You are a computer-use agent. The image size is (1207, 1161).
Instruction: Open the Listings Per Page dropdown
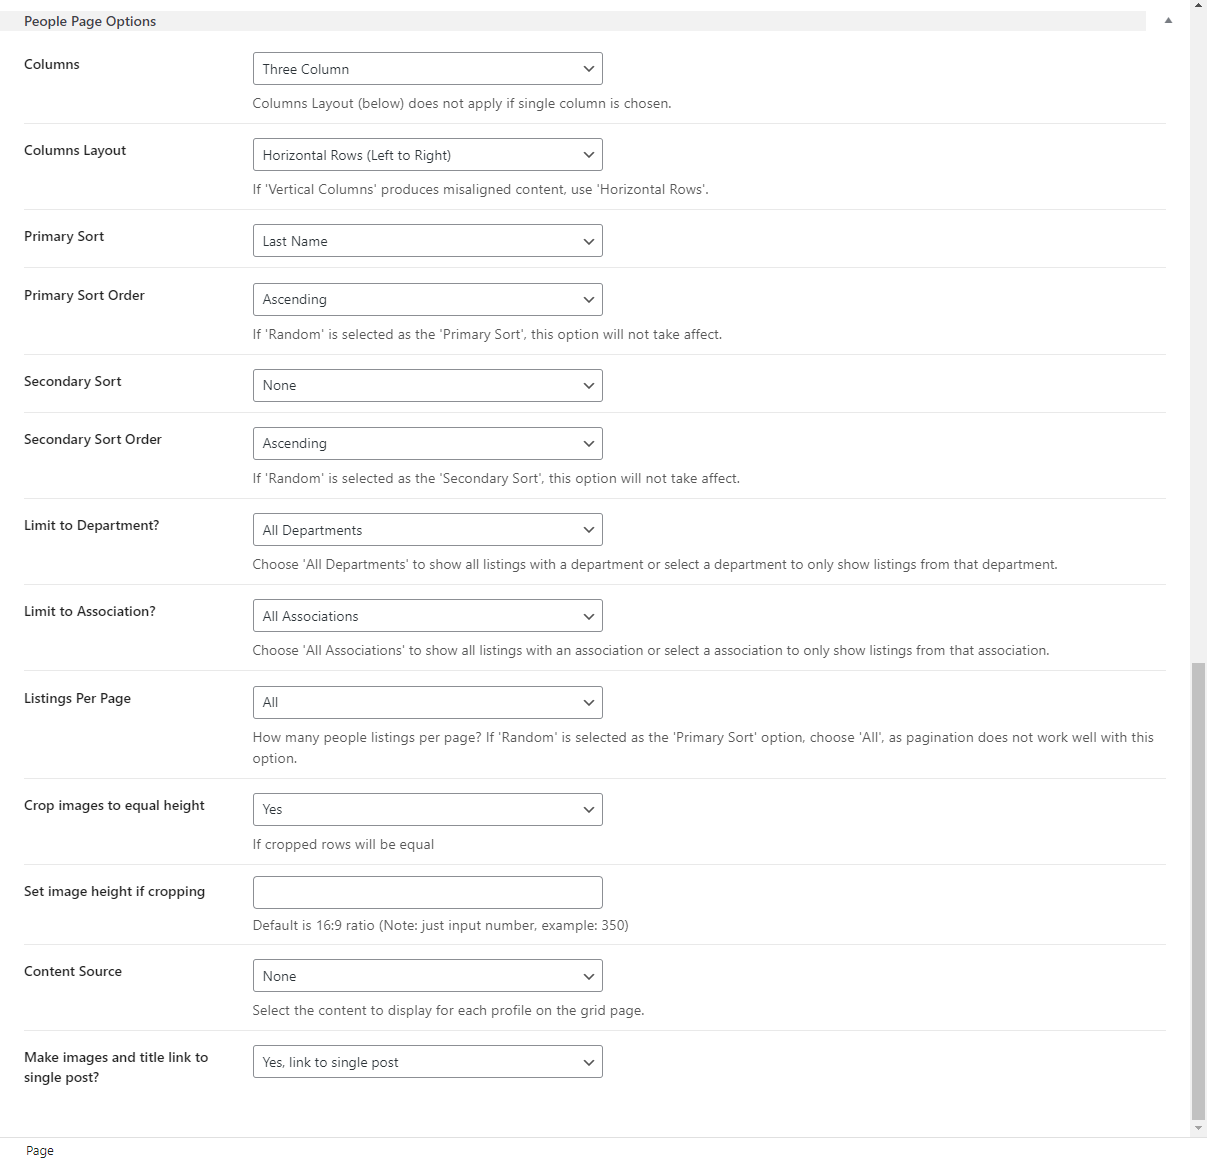tap(427, 702)
